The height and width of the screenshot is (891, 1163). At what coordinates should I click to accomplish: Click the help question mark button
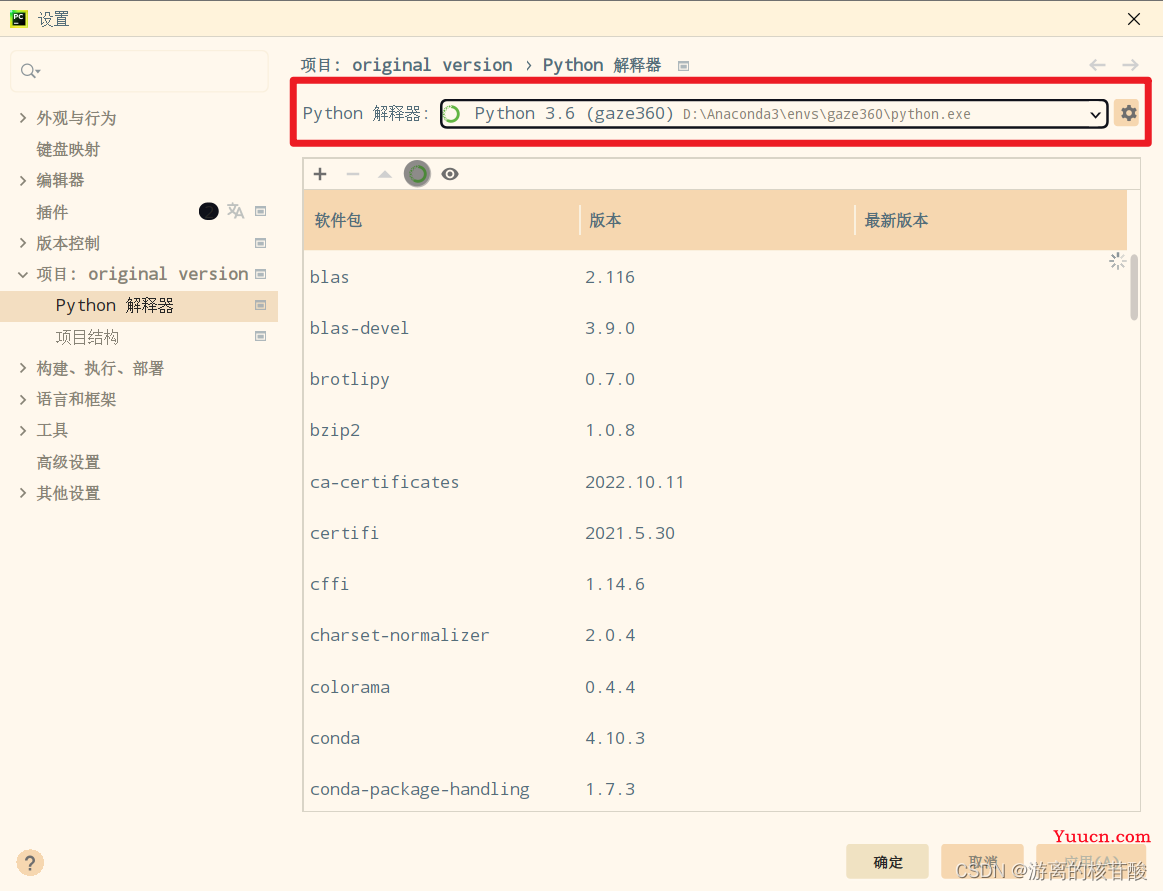30,863
